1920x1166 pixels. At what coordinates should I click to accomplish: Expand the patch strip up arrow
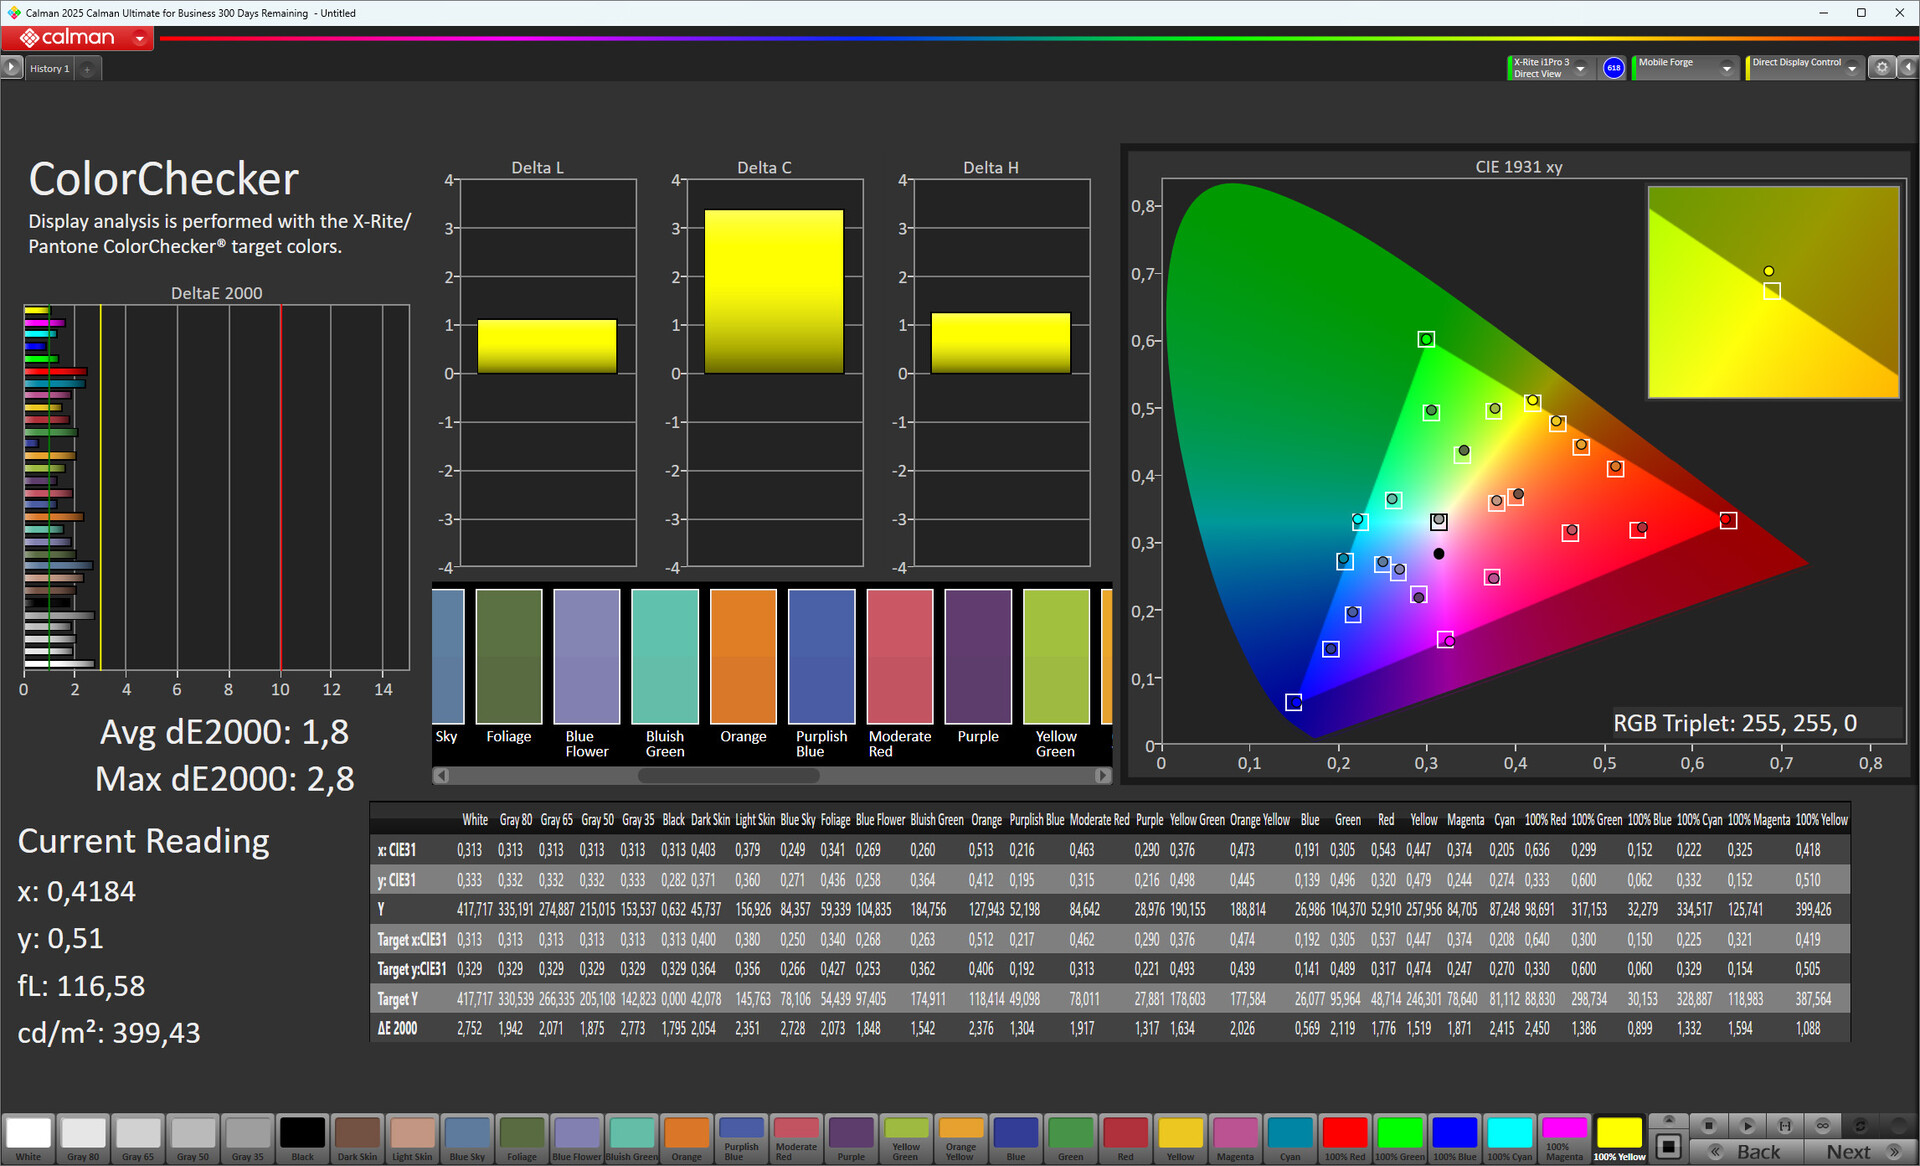pyautogui.click(x=1668, y=1119)
